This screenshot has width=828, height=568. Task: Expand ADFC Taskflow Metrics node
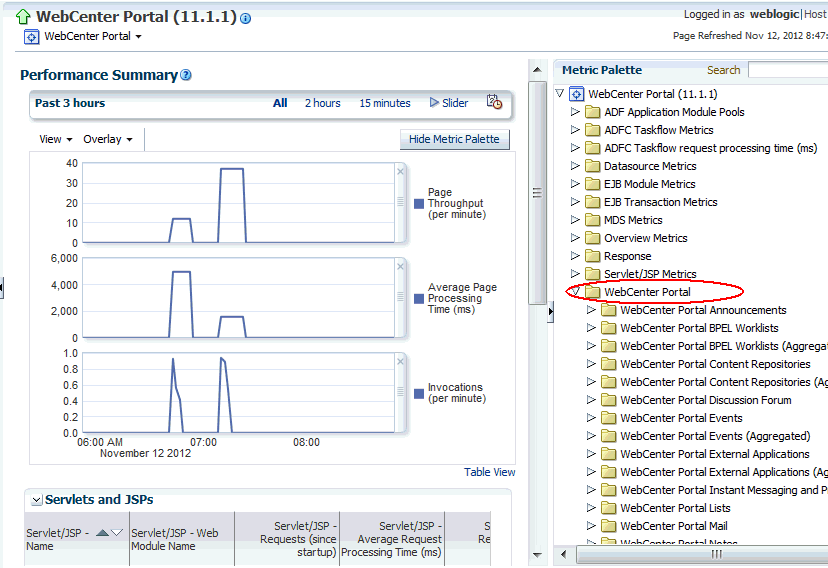point(575,129)
